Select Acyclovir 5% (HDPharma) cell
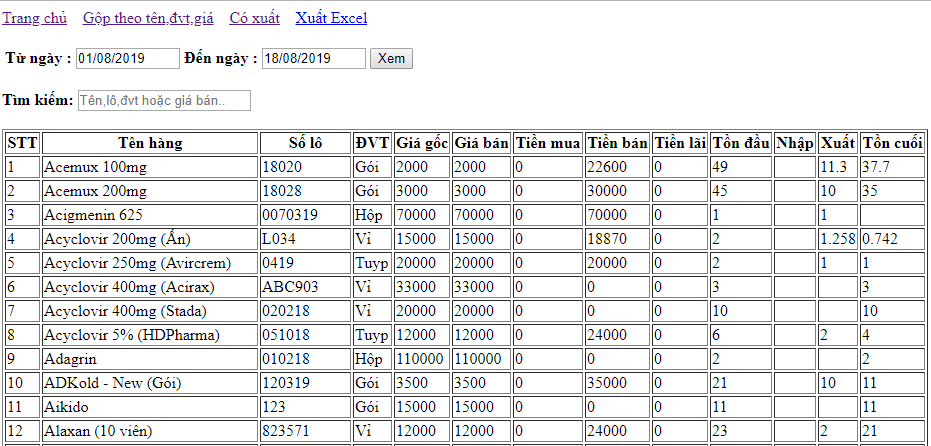The image size is (931, 446). coord(150,335)
